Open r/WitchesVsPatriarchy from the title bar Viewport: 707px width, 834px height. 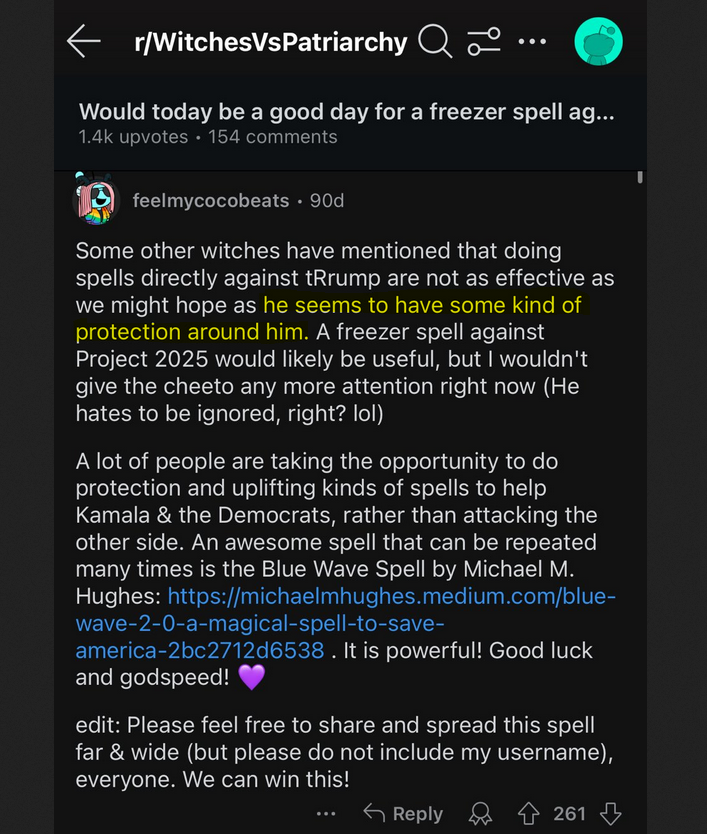coord(270,41)
